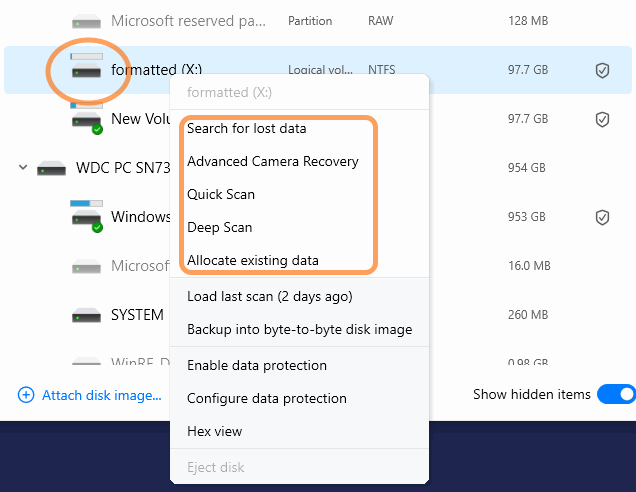Image resolution: width=636 pixels, height=492 pixels.
Task: Select the Microsoft reserved pa... row text
Action: [x=189, y=21]
